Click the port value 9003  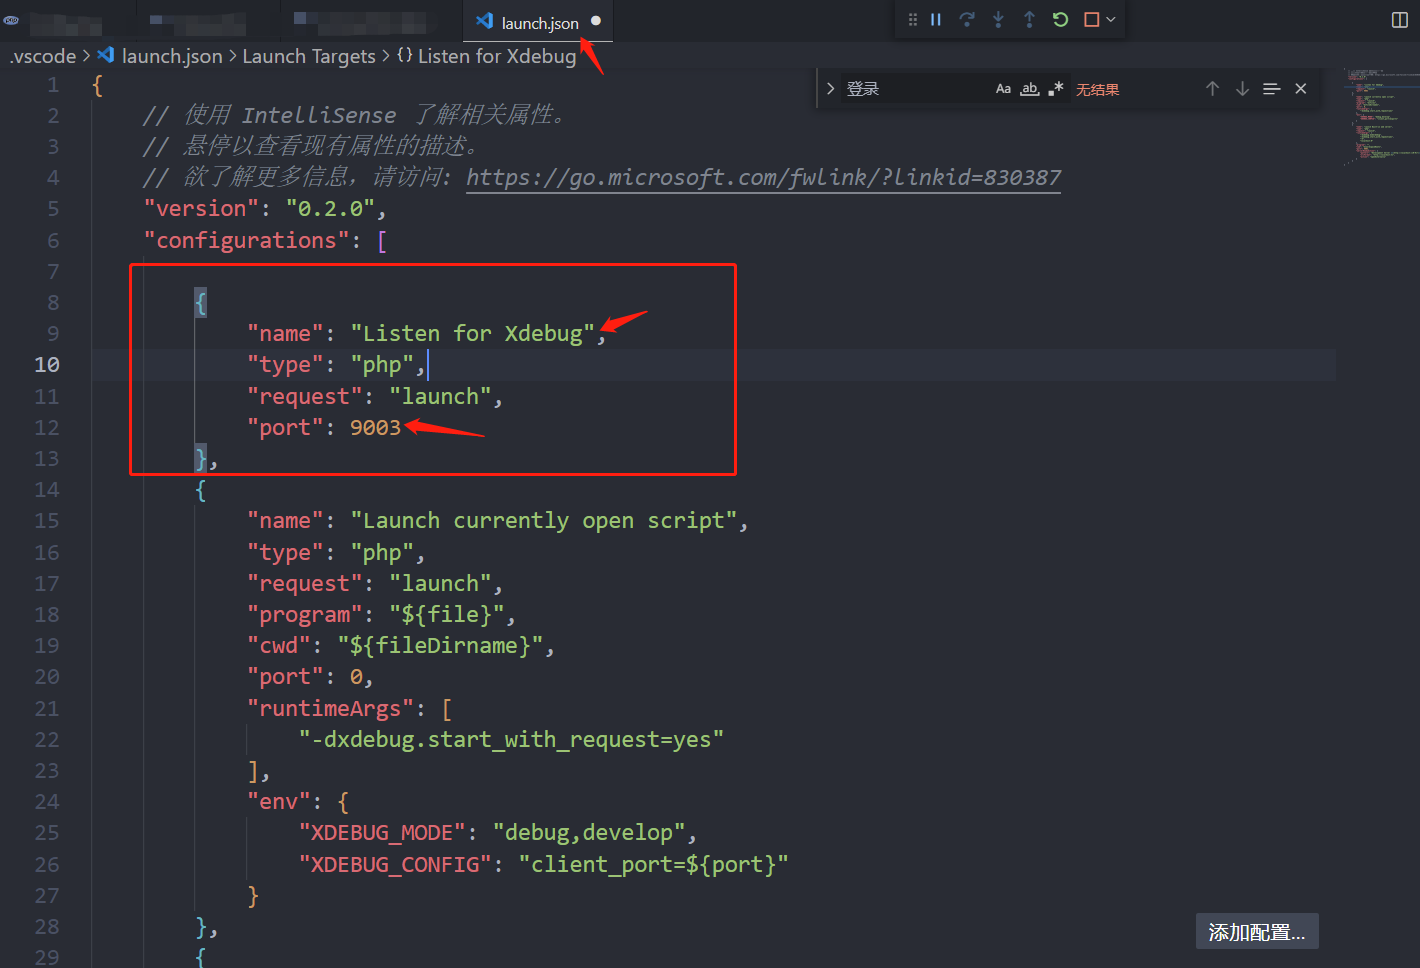click(375, 427)
